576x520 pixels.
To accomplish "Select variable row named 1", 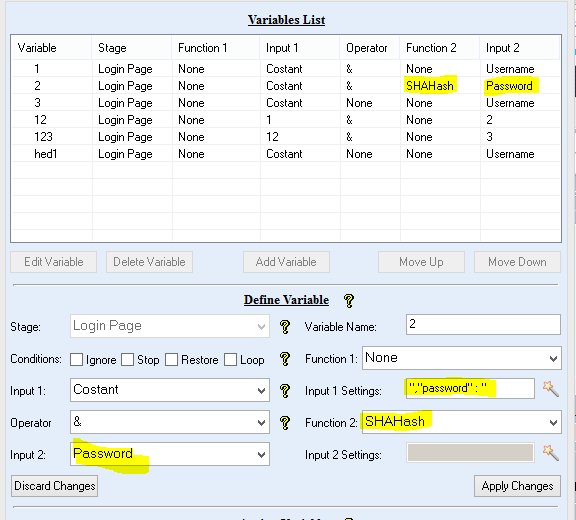I will click(x=286, y=69).
